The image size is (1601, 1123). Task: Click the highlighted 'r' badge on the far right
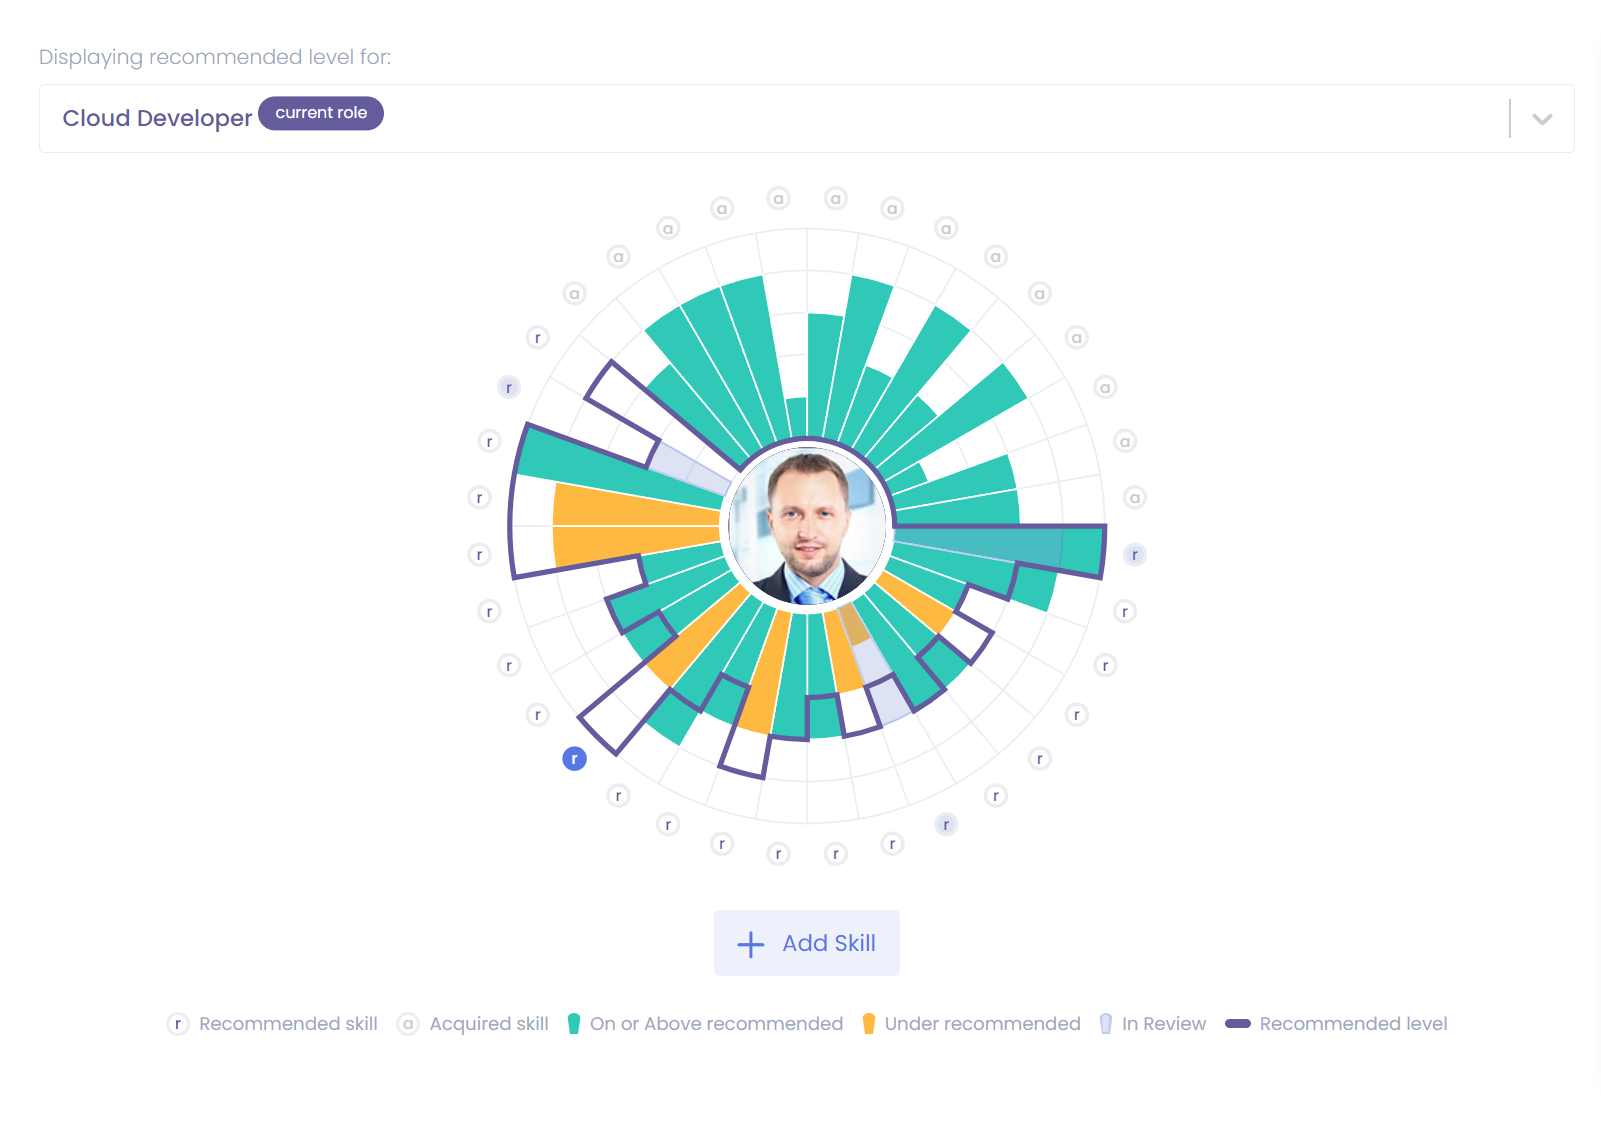click(x=1135, y=554)
